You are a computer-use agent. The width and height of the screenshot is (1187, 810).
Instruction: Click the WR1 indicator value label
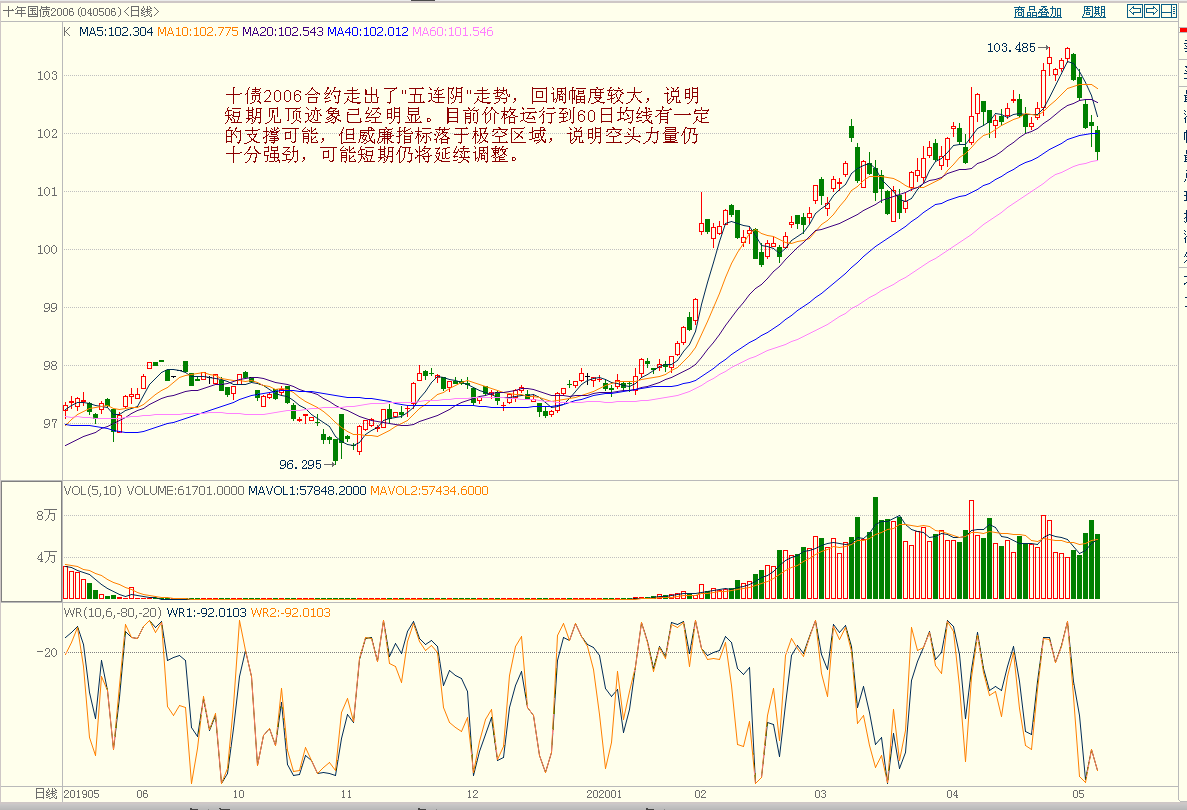(x=207, y=612)
